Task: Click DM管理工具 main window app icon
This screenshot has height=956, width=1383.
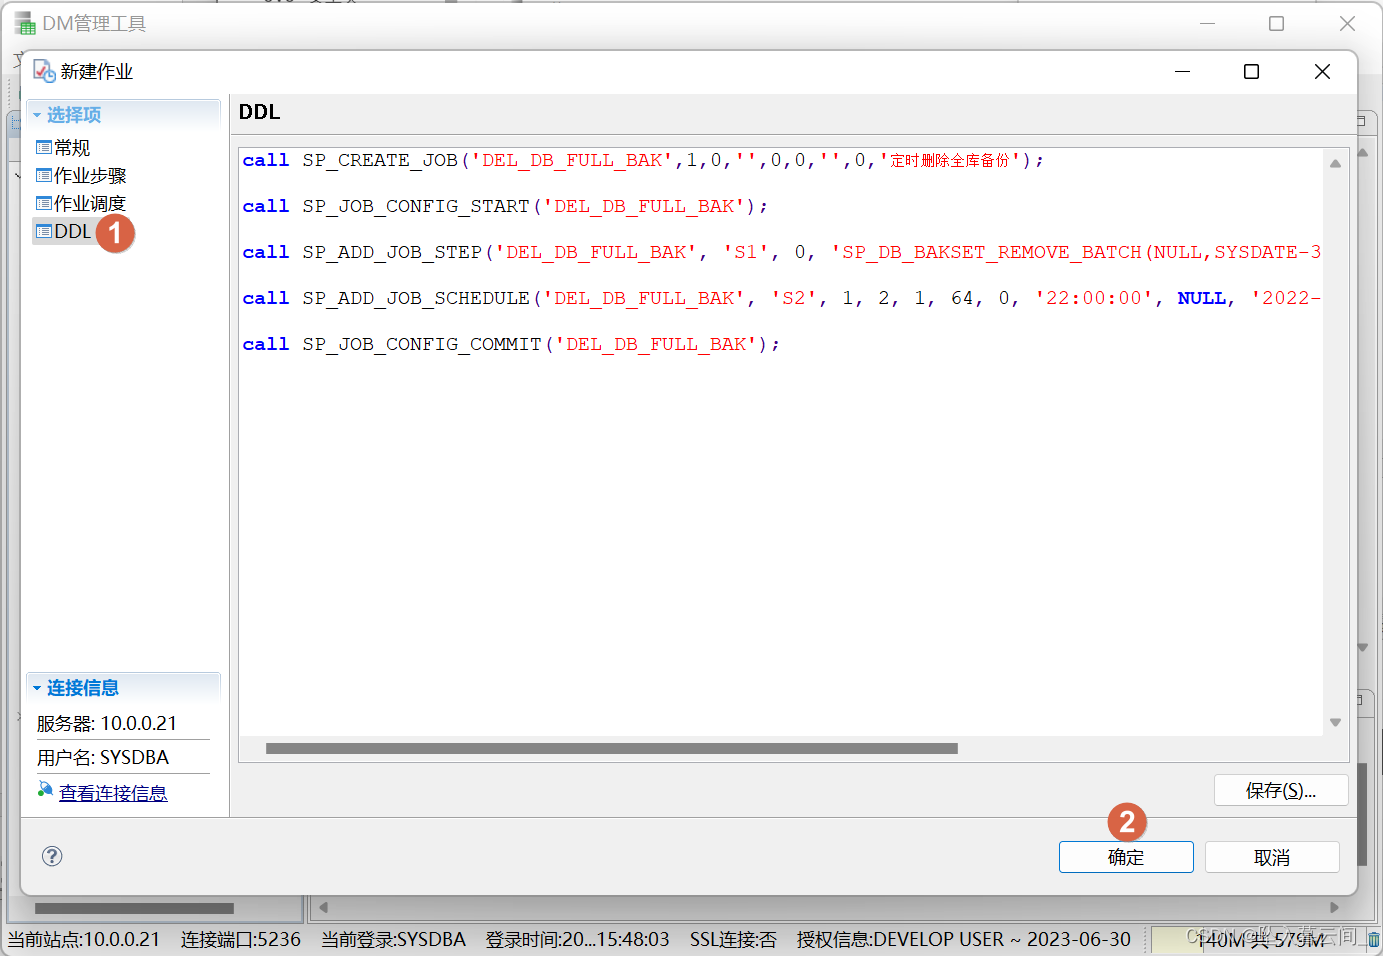Action: pos(25,23)
